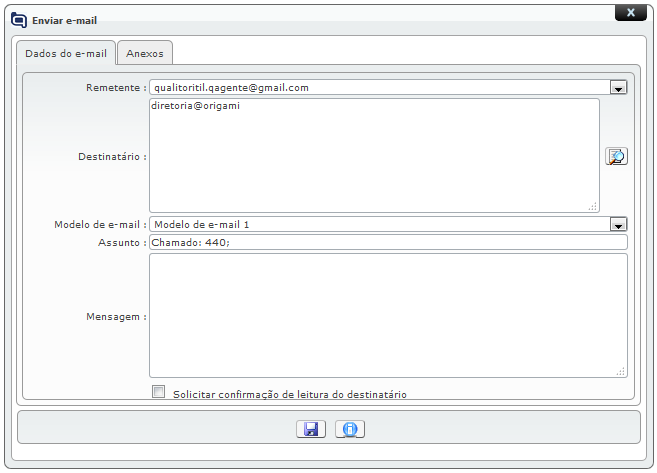Expand the Modelo de e-mail dropdown arrow
Screen dimensions: 657x473
tap(618, 225)
